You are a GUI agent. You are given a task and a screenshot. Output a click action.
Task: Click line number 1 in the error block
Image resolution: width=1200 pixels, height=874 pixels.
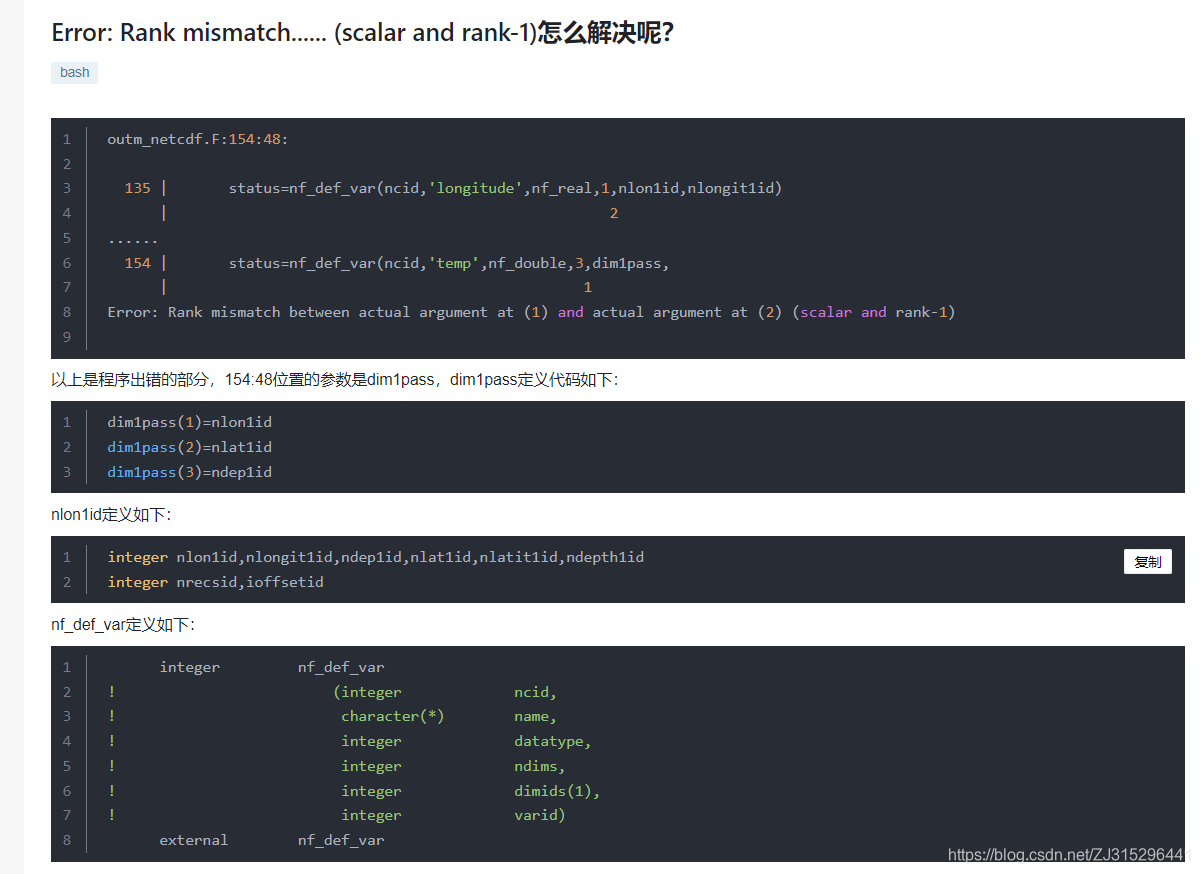(x=66, y=138)
